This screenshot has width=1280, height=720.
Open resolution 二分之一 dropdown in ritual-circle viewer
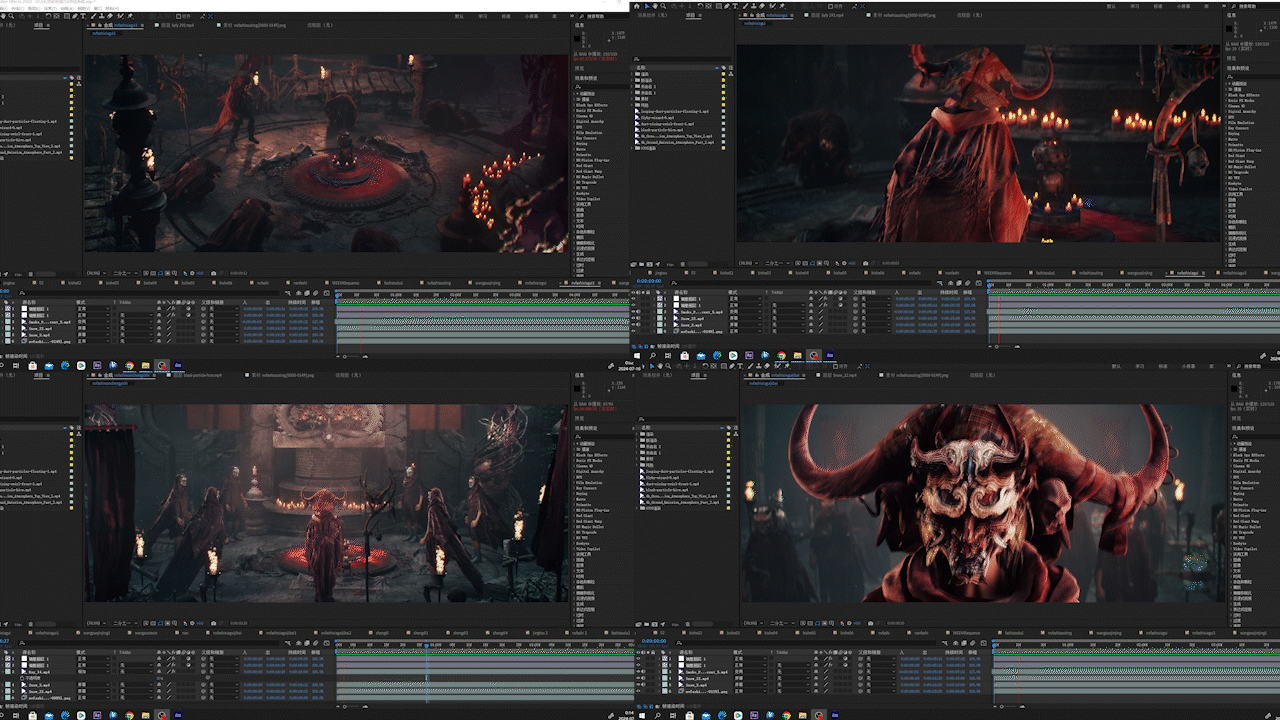coord(125,273)
